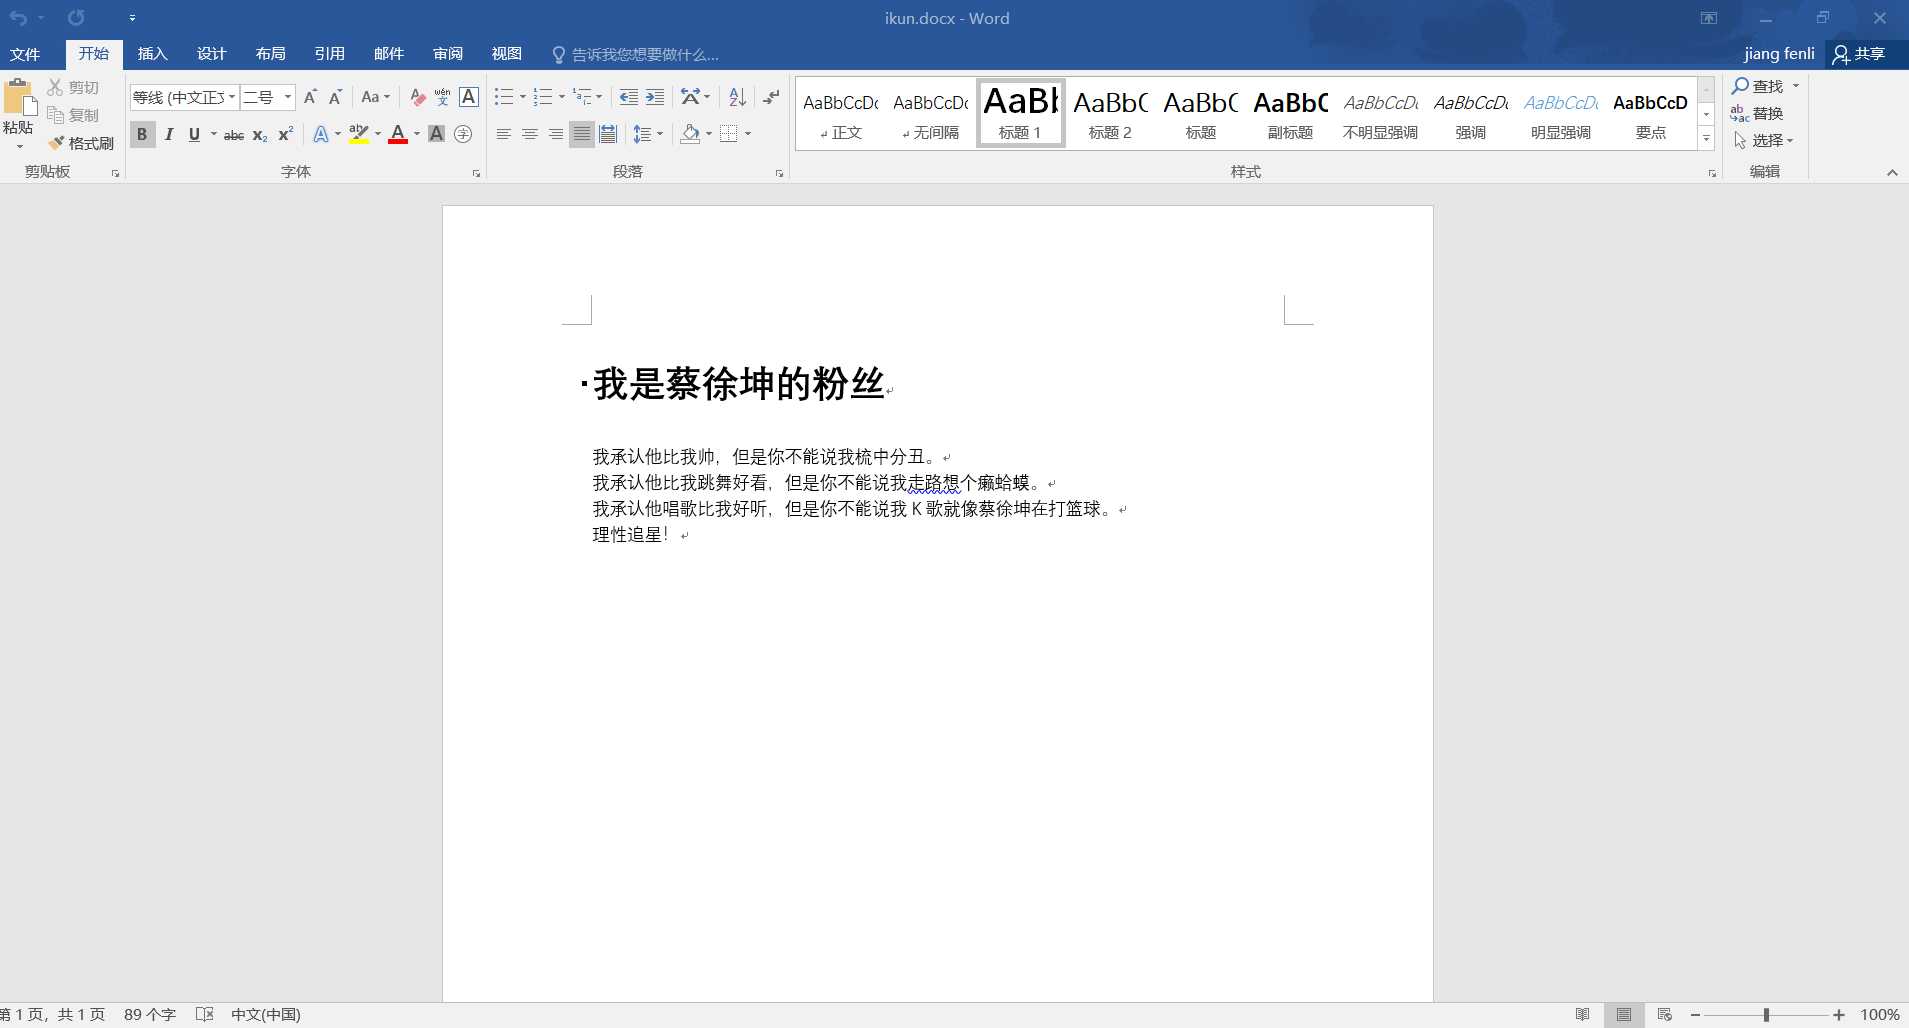
Task: Click the tell-me search box
Action: tap(637, 54)
